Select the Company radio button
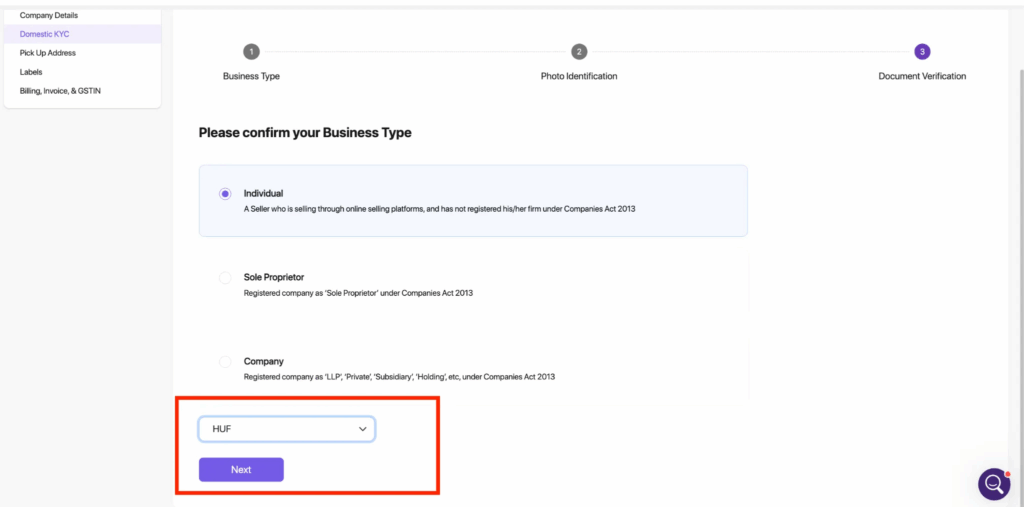Viewport: 1024px width, 507px height. coord(225,362)
